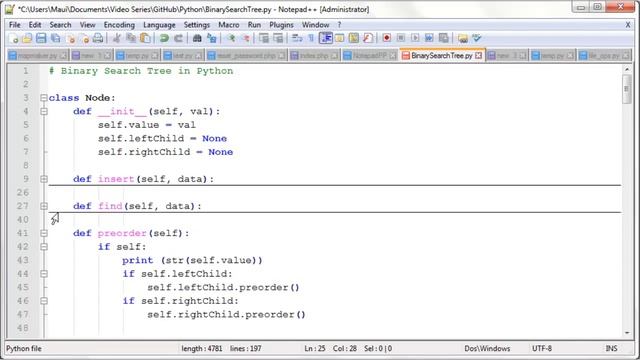Print the document using the Print icon

coord(98,38)
